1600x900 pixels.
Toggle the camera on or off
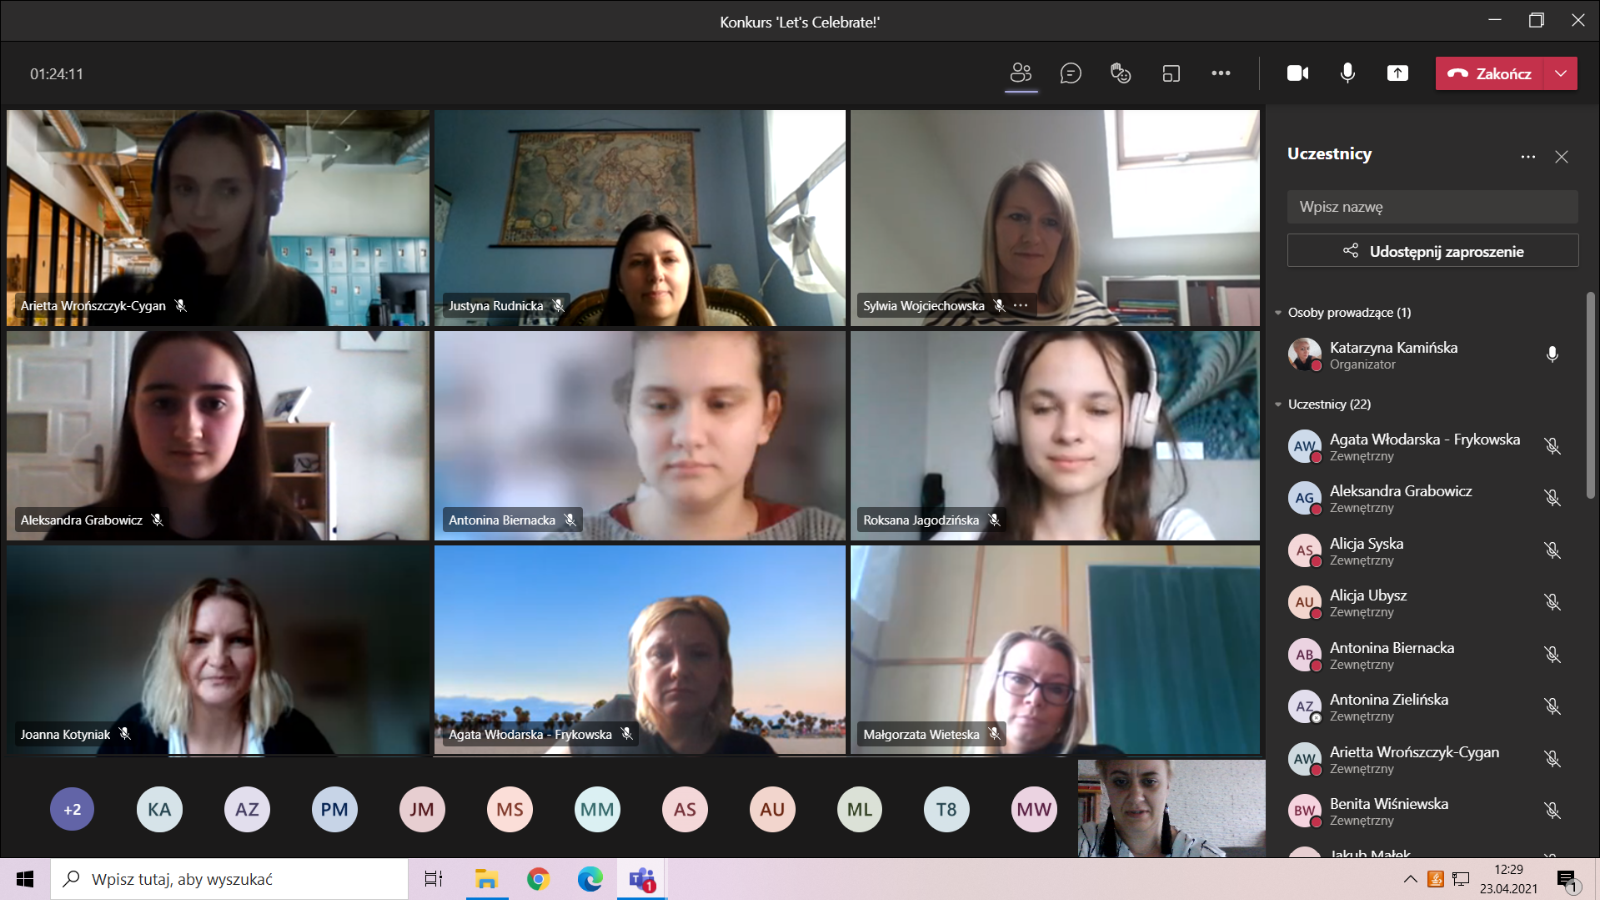(1298, 73)
